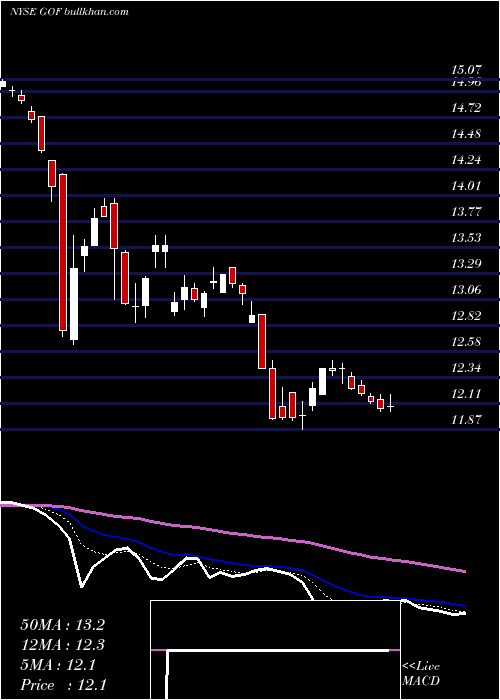Click the 14.24 price axis label

click(467, 159)
